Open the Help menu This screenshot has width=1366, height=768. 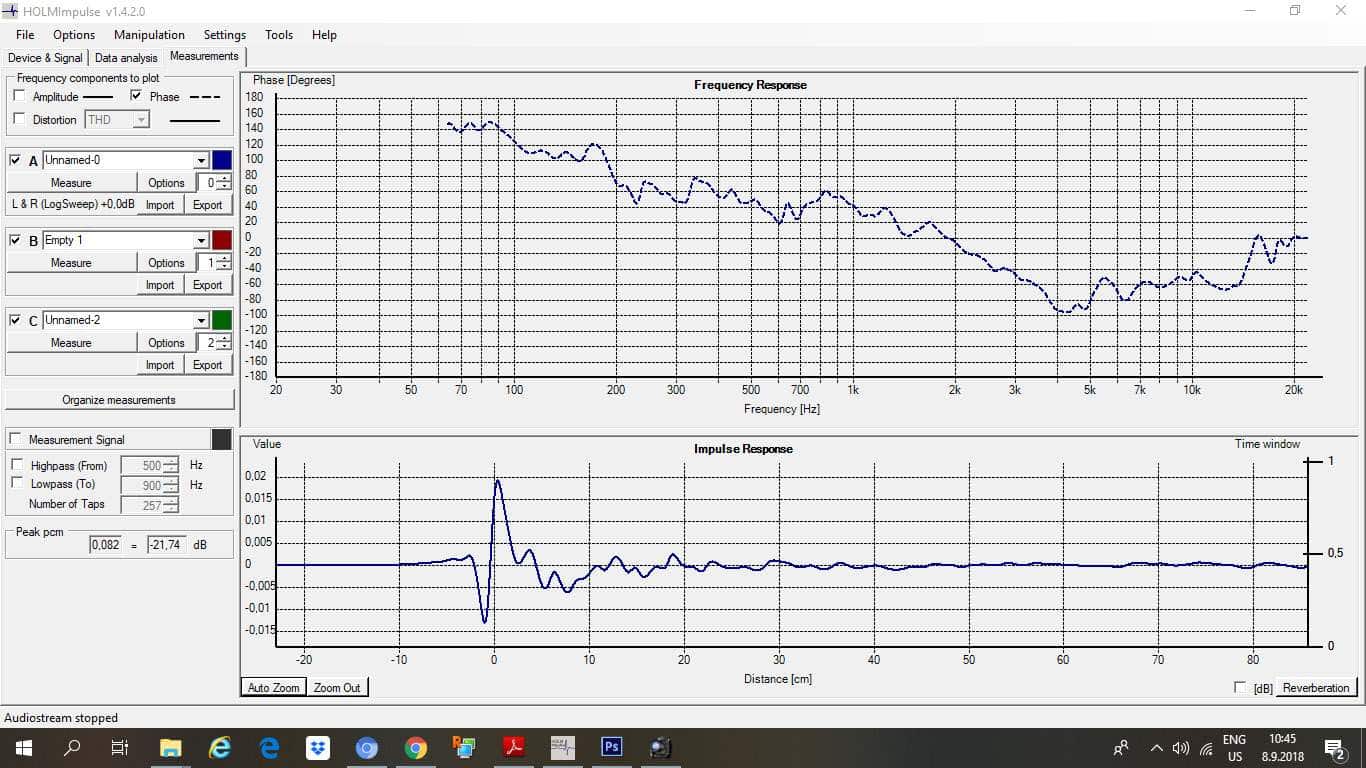324,34
